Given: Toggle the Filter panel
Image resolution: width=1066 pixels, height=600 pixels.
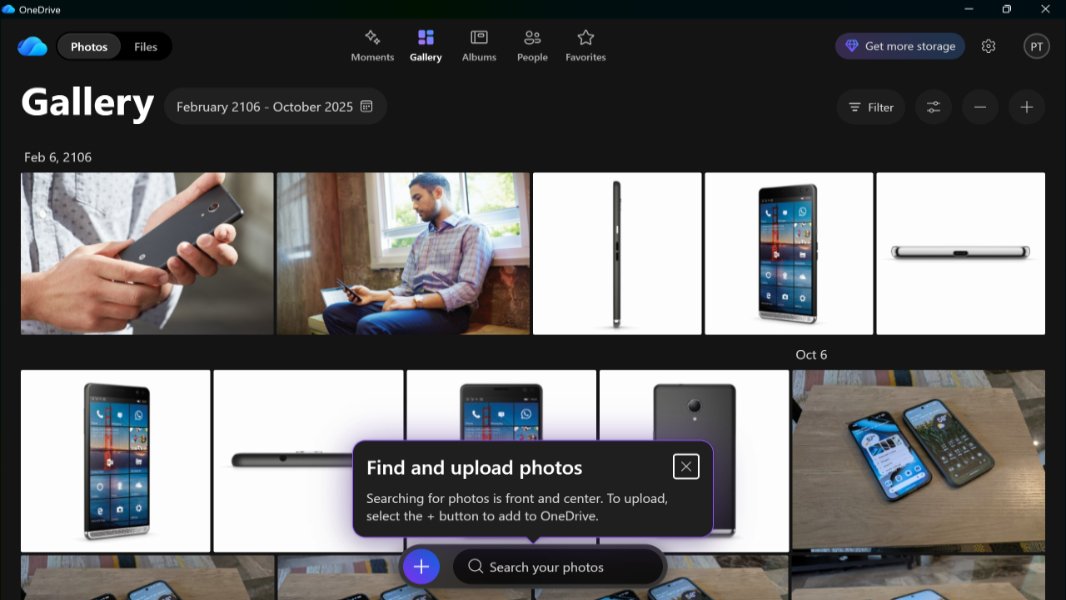Looking at the screenshot, I should [x=870, y=107].
